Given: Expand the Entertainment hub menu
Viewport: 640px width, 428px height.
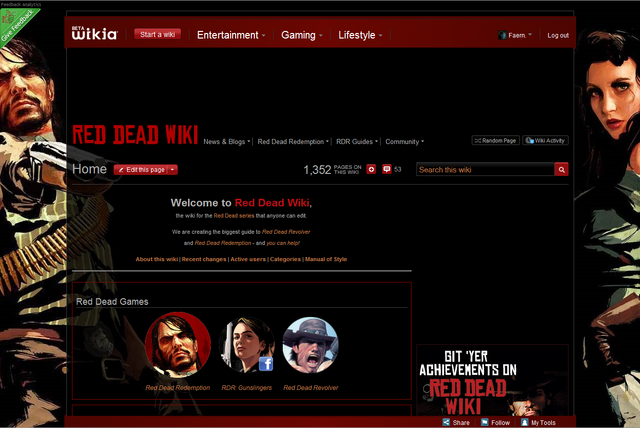Looking at the screenshot, I should point(231,35).
